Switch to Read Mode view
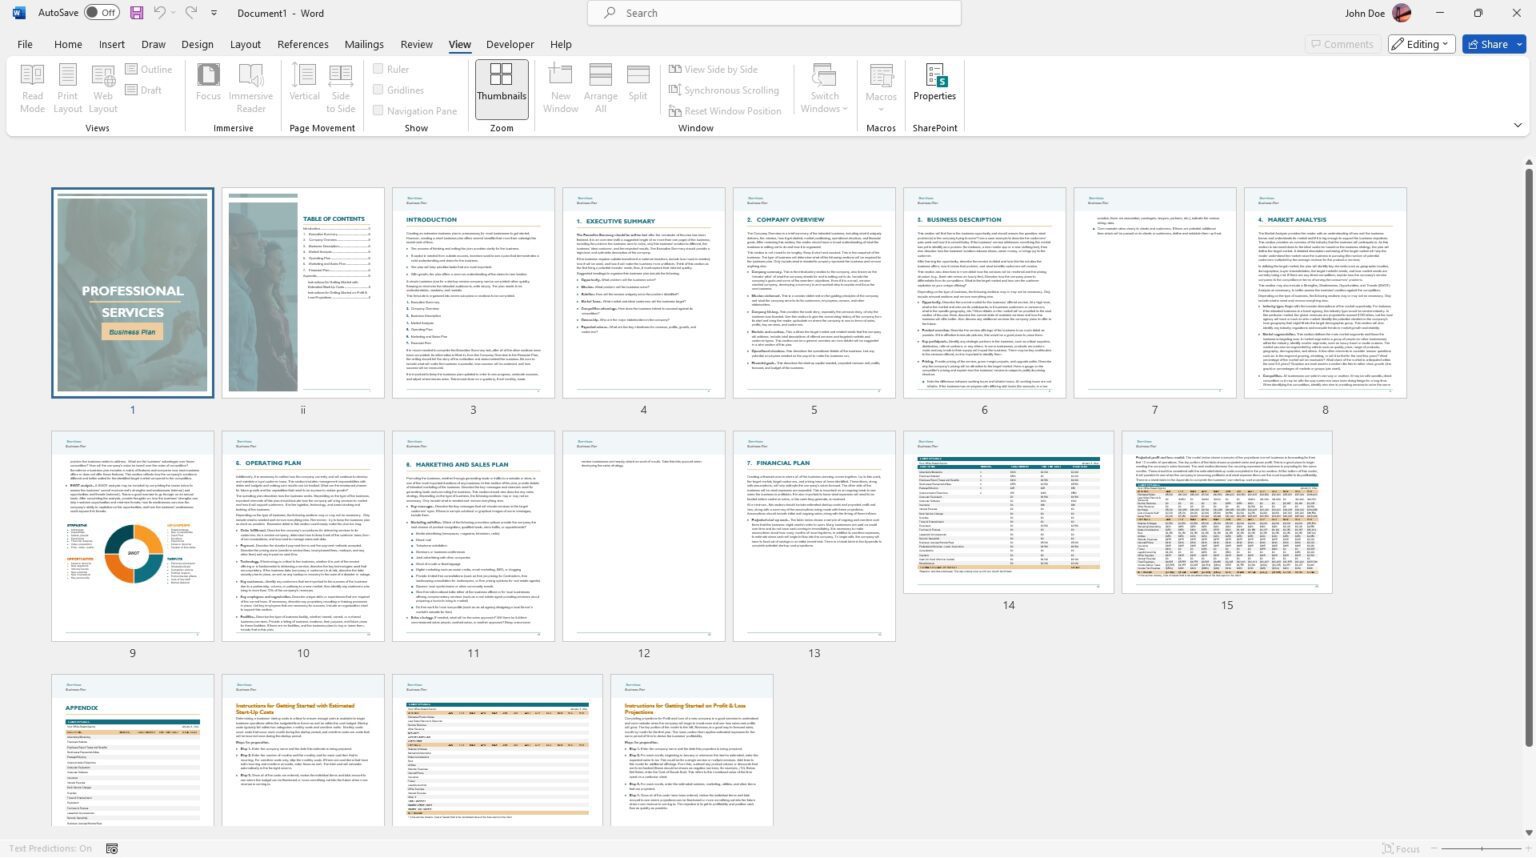 [x=31, y=89]
